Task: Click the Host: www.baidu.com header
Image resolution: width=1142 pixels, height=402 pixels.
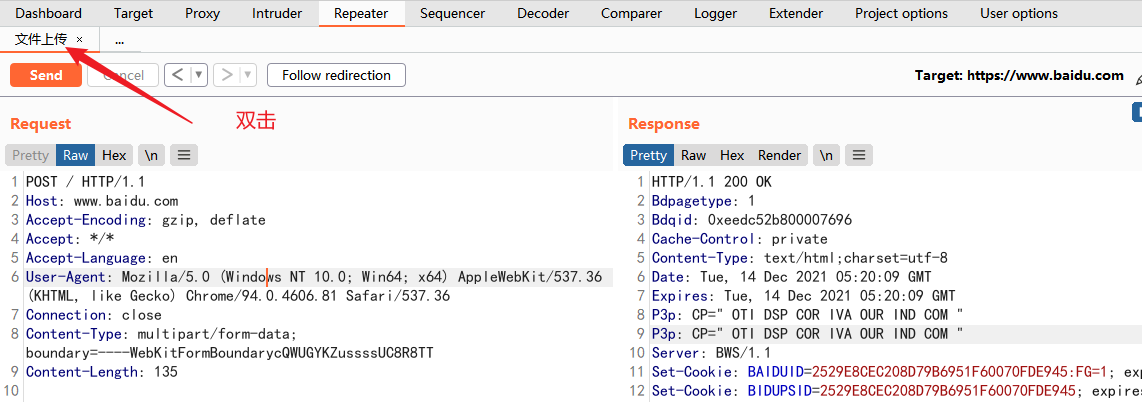Action: click(102, 201)
